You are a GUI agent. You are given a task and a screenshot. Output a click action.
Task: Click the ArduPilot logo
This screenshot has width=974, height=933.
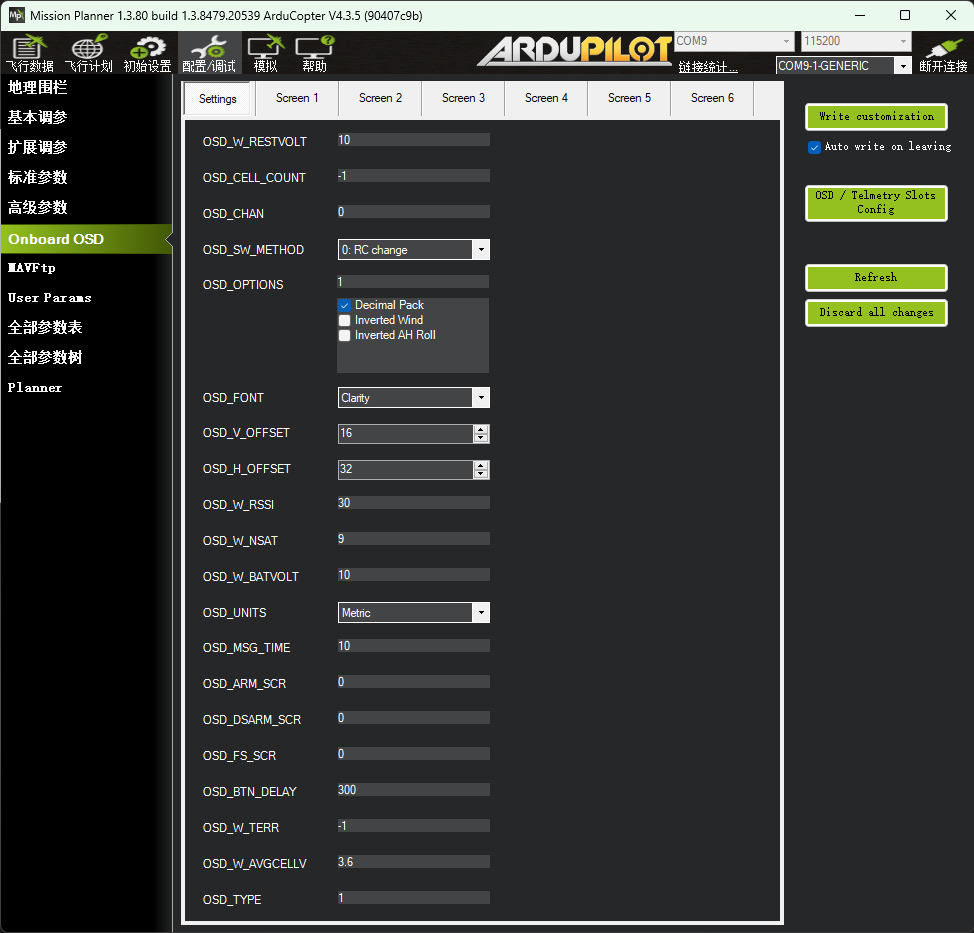click(x=574, y=51)
